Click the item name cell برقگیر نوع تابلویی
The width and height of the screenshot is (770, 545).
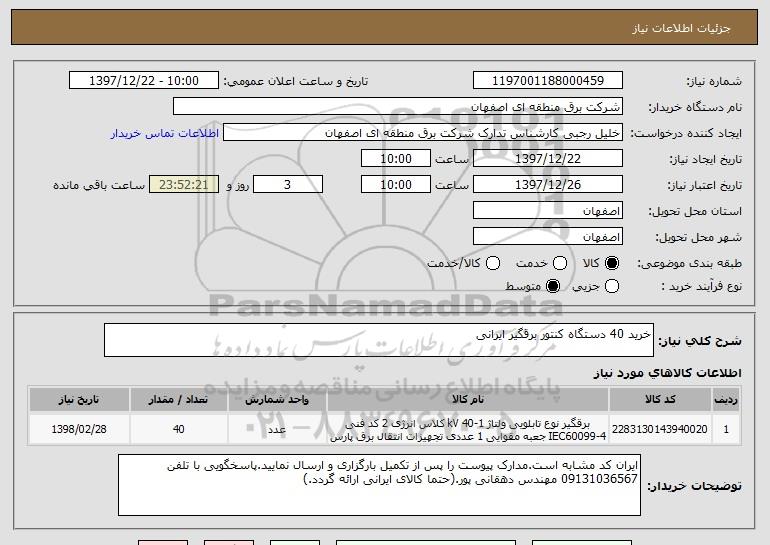[x=468, y=429]
